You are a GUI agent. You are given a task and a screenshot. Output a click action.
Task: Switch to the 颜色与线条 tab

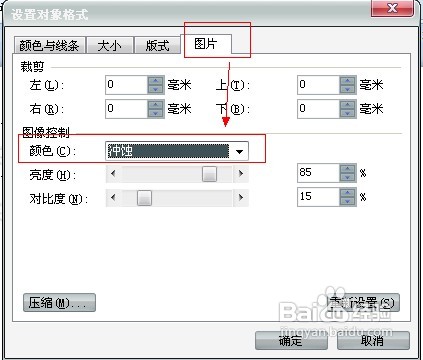click(x=49, y=45)
